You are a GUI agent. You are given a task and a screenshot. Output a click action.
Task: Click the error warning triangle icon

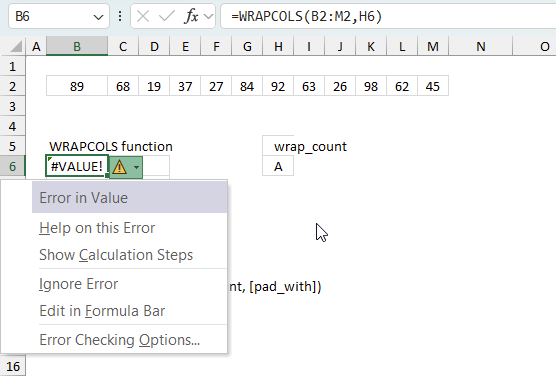click(x=119, y=167)
